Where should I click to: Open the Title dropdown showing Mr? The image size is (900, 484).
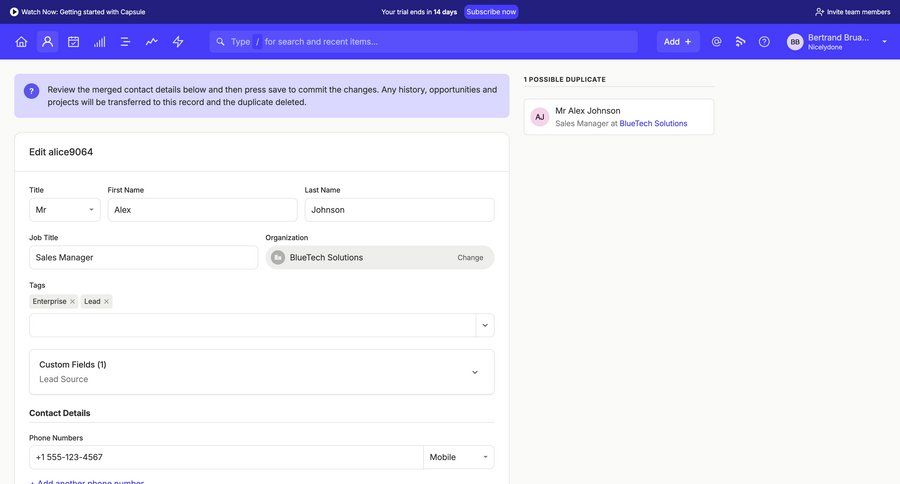point(64,210)
